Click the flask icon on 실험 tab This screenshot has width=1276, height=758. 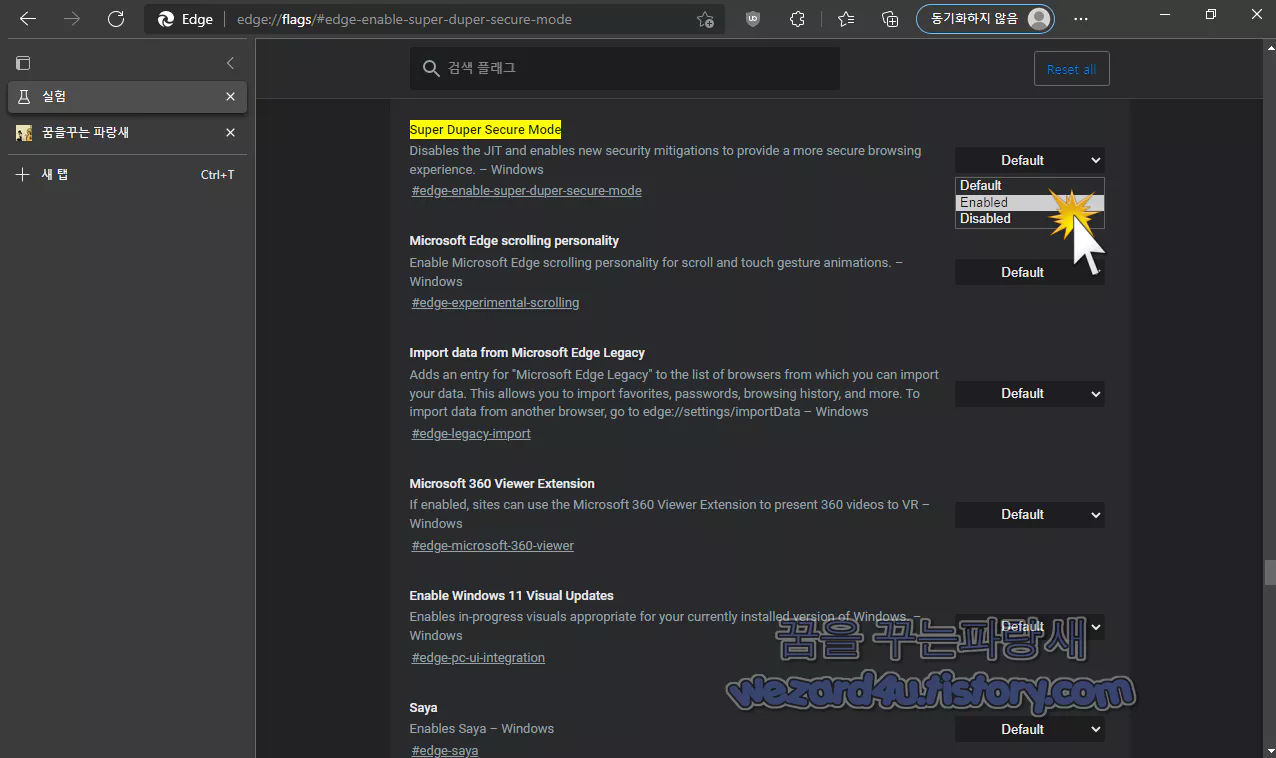tap(24, 97)
